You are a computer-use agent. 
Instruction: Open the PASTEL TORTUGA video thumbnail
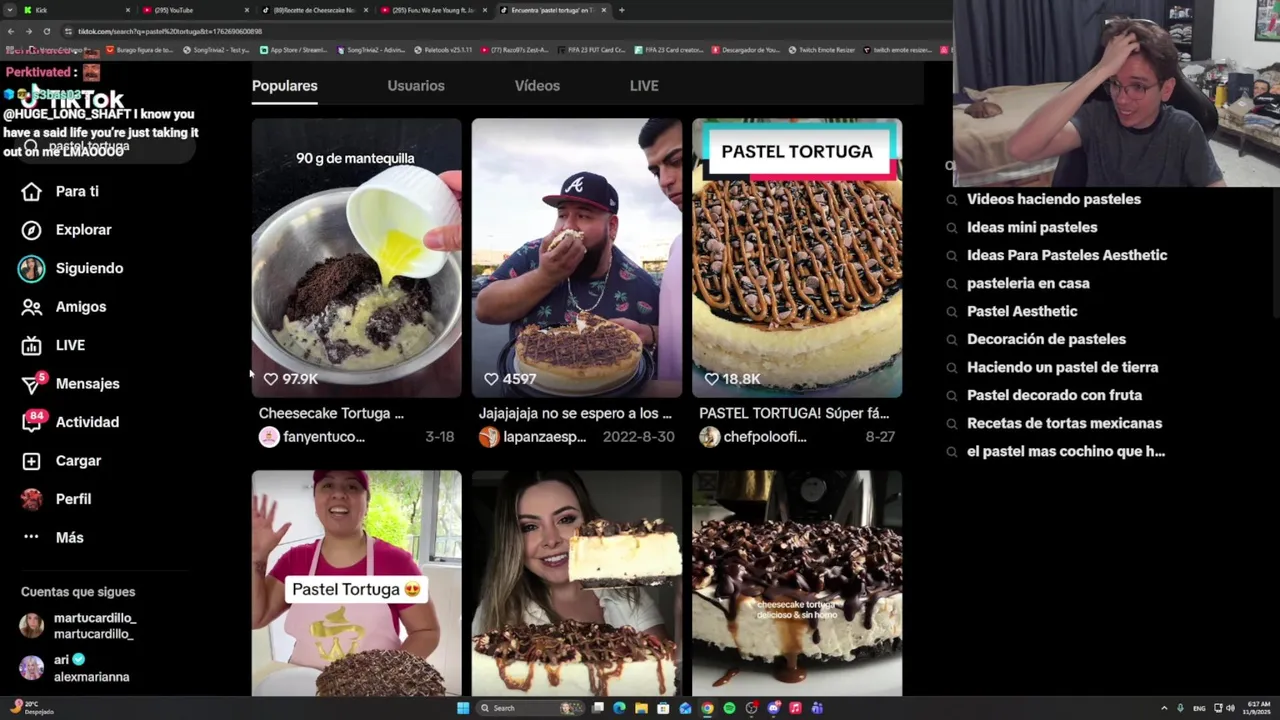[x=797, y=258]
